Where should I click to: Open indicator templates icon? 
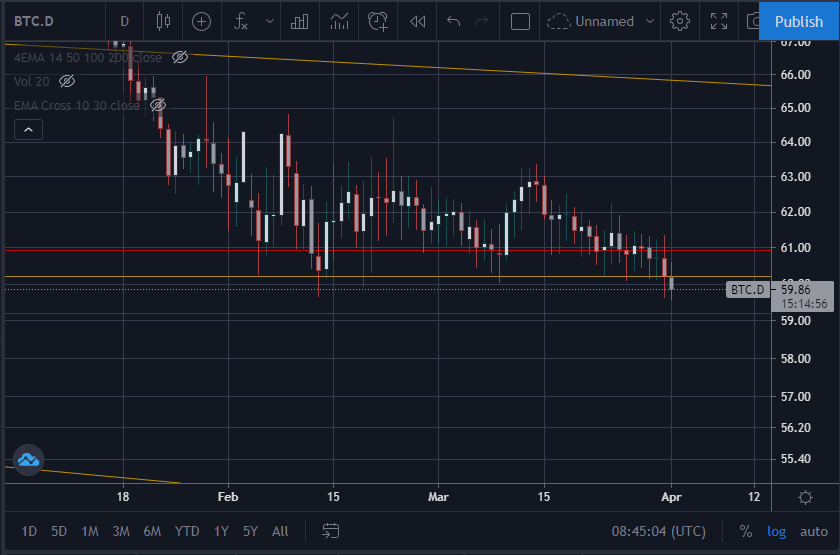coord(339,21)
